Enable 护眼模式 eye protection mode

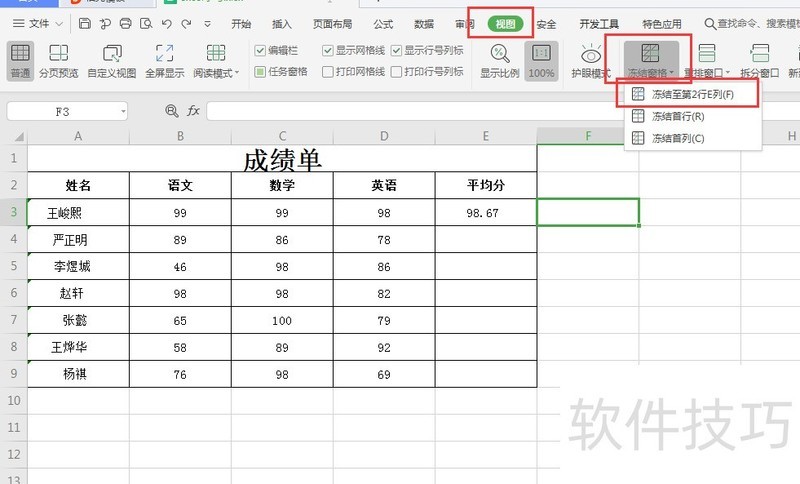(591, 61)
